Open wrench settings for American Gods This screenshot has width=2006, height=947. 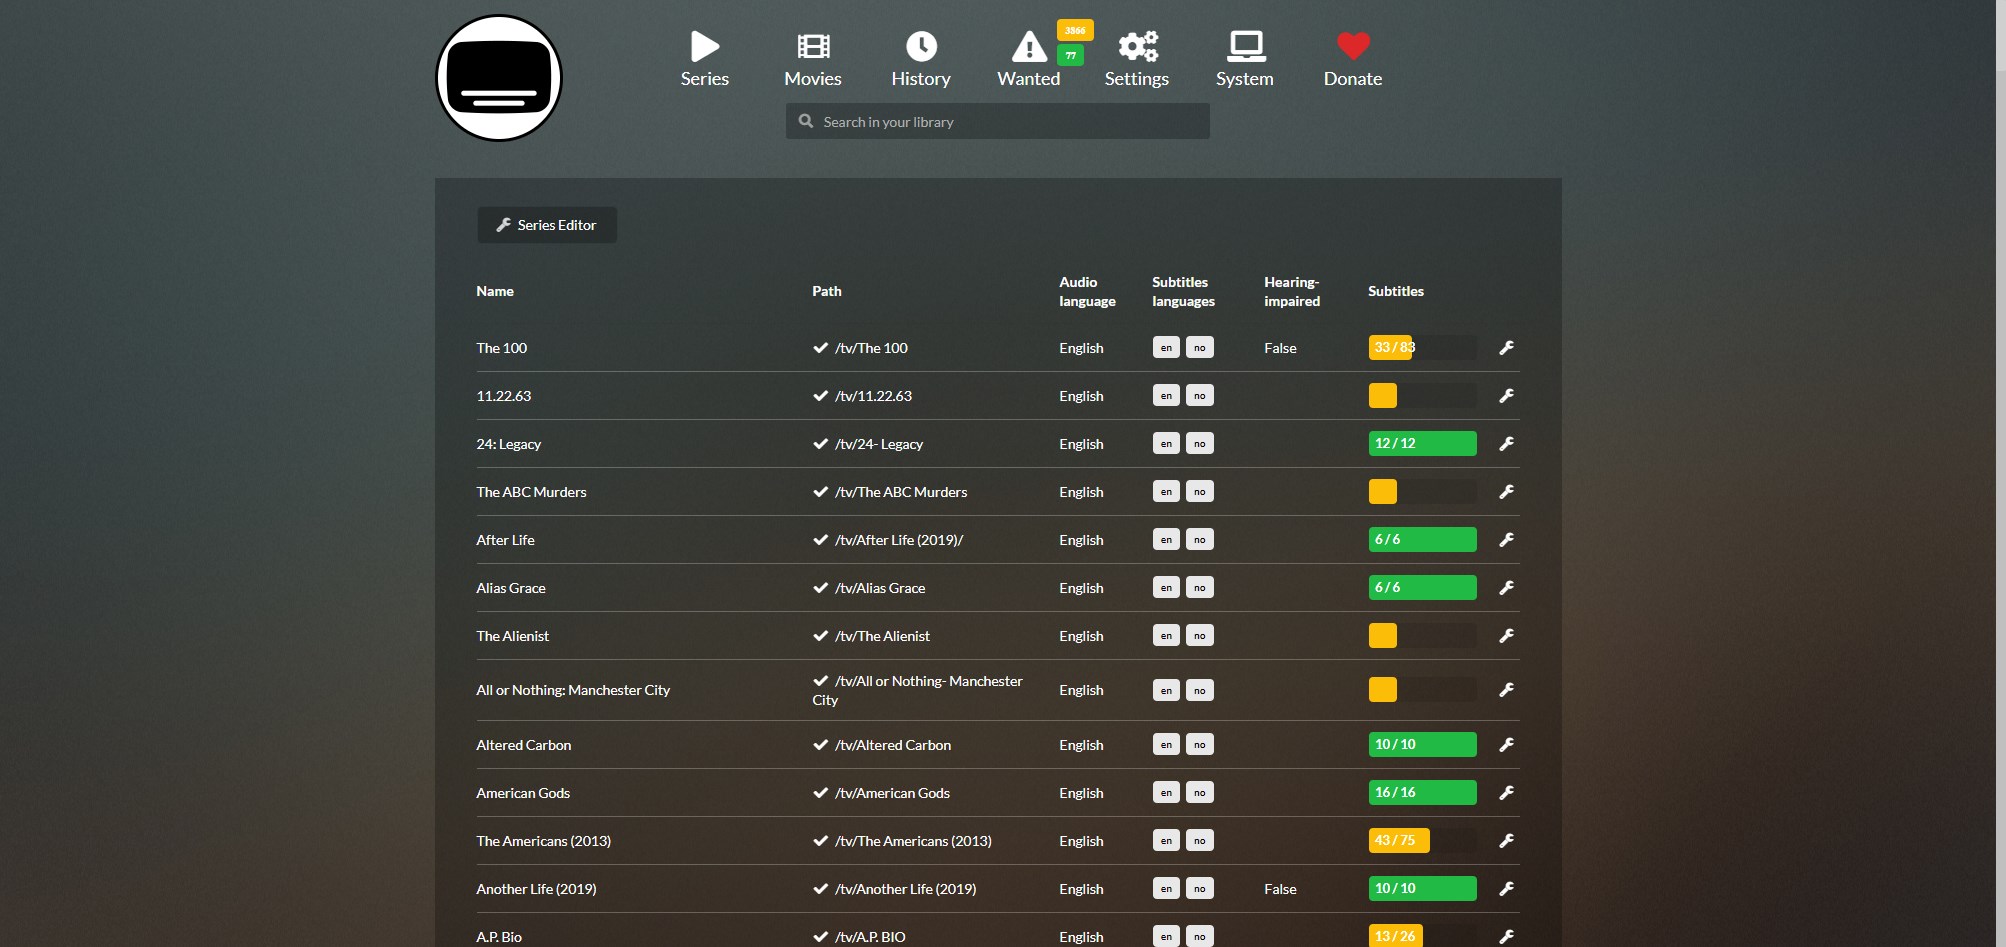click(1506, 793)
